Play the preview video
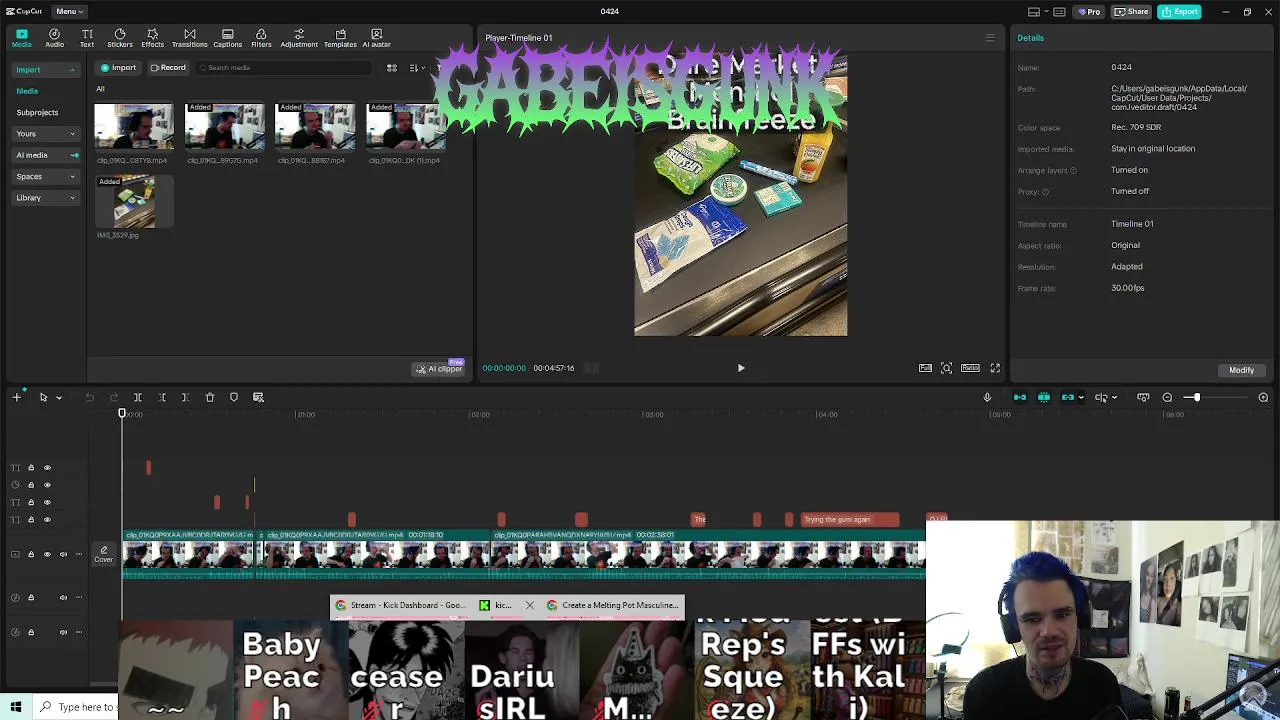 pyautogui.click(x=741, y=368)
